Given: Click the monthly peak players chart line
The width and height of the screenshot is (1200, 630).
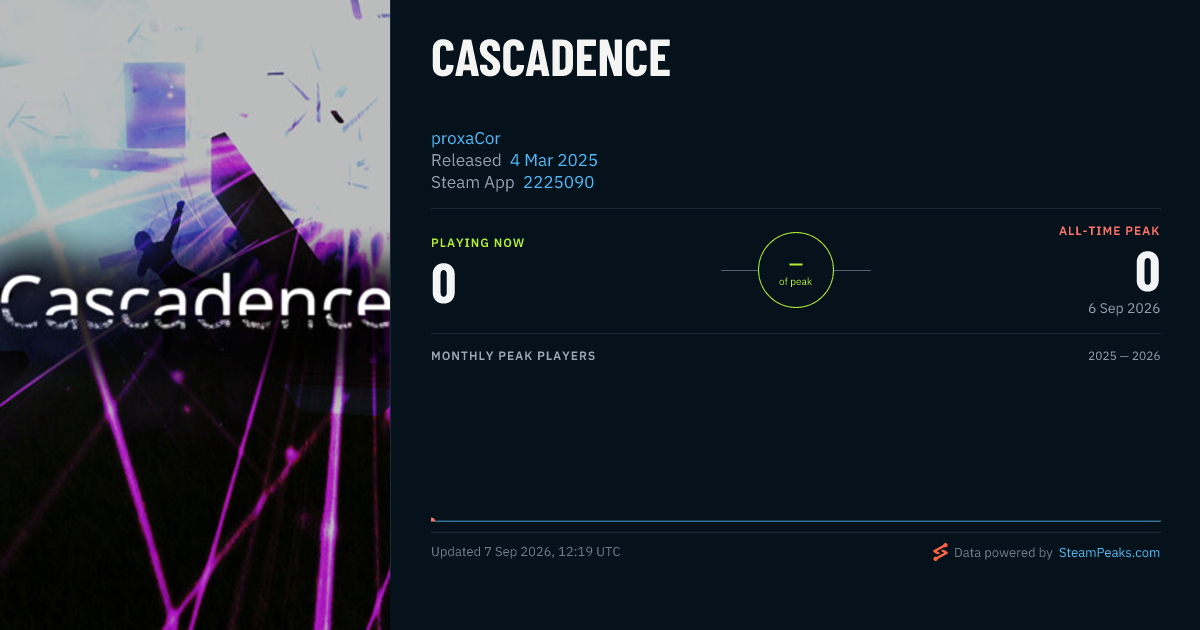Looking at the screenshot, I should pos(796,521).
